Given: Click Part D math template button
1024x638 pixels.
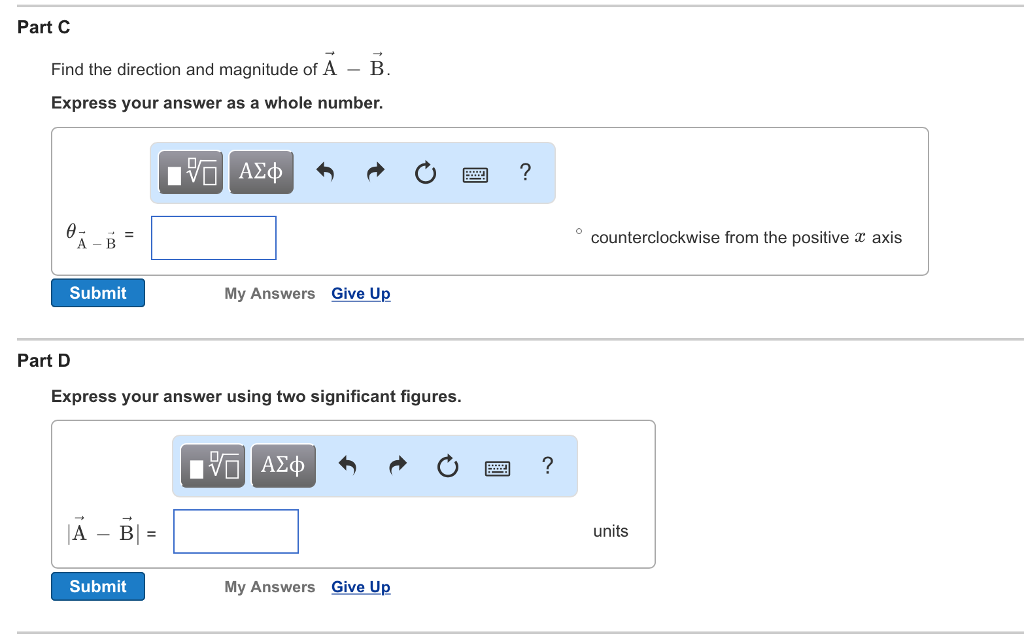Looking at the screenshot, I should point(213,466).
